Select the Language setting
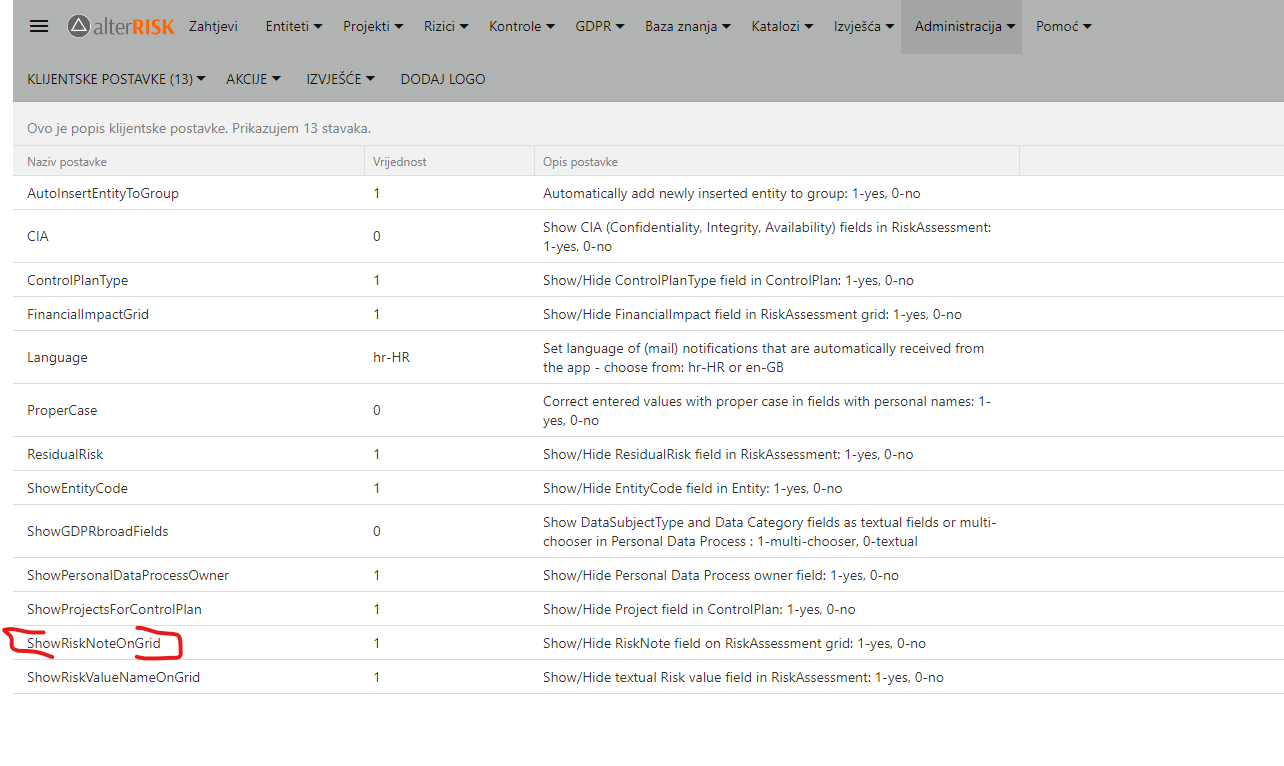 57,357
